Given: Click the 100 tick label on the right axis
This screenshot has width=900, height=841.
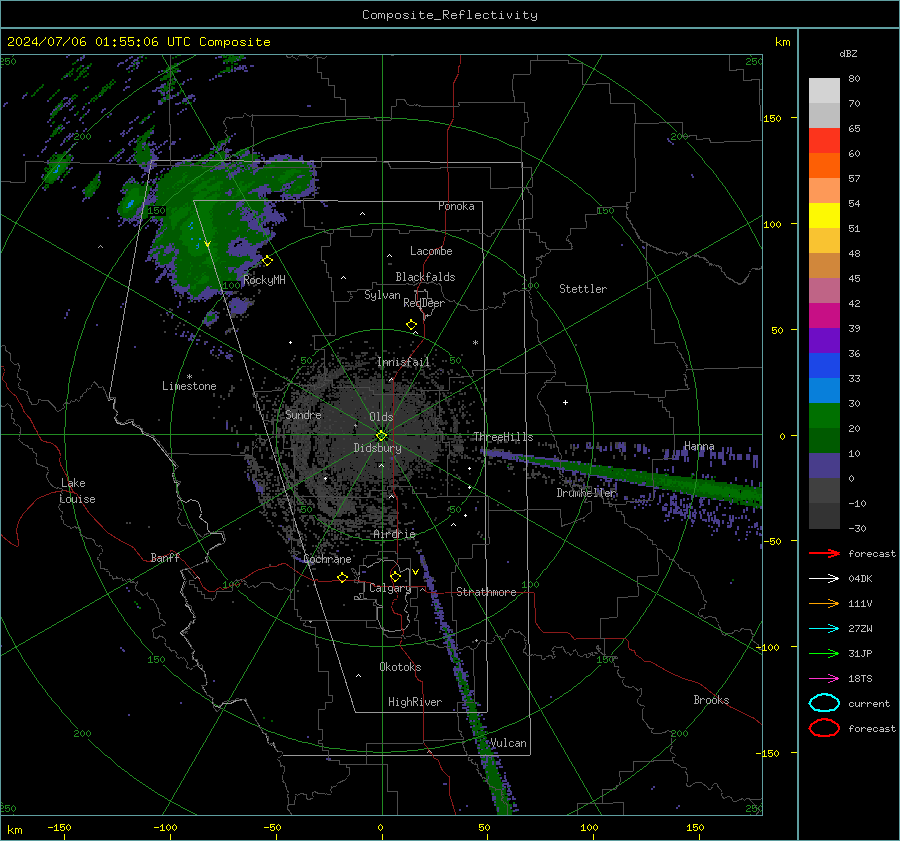Looking at the screenshot, I should [772, 224].
